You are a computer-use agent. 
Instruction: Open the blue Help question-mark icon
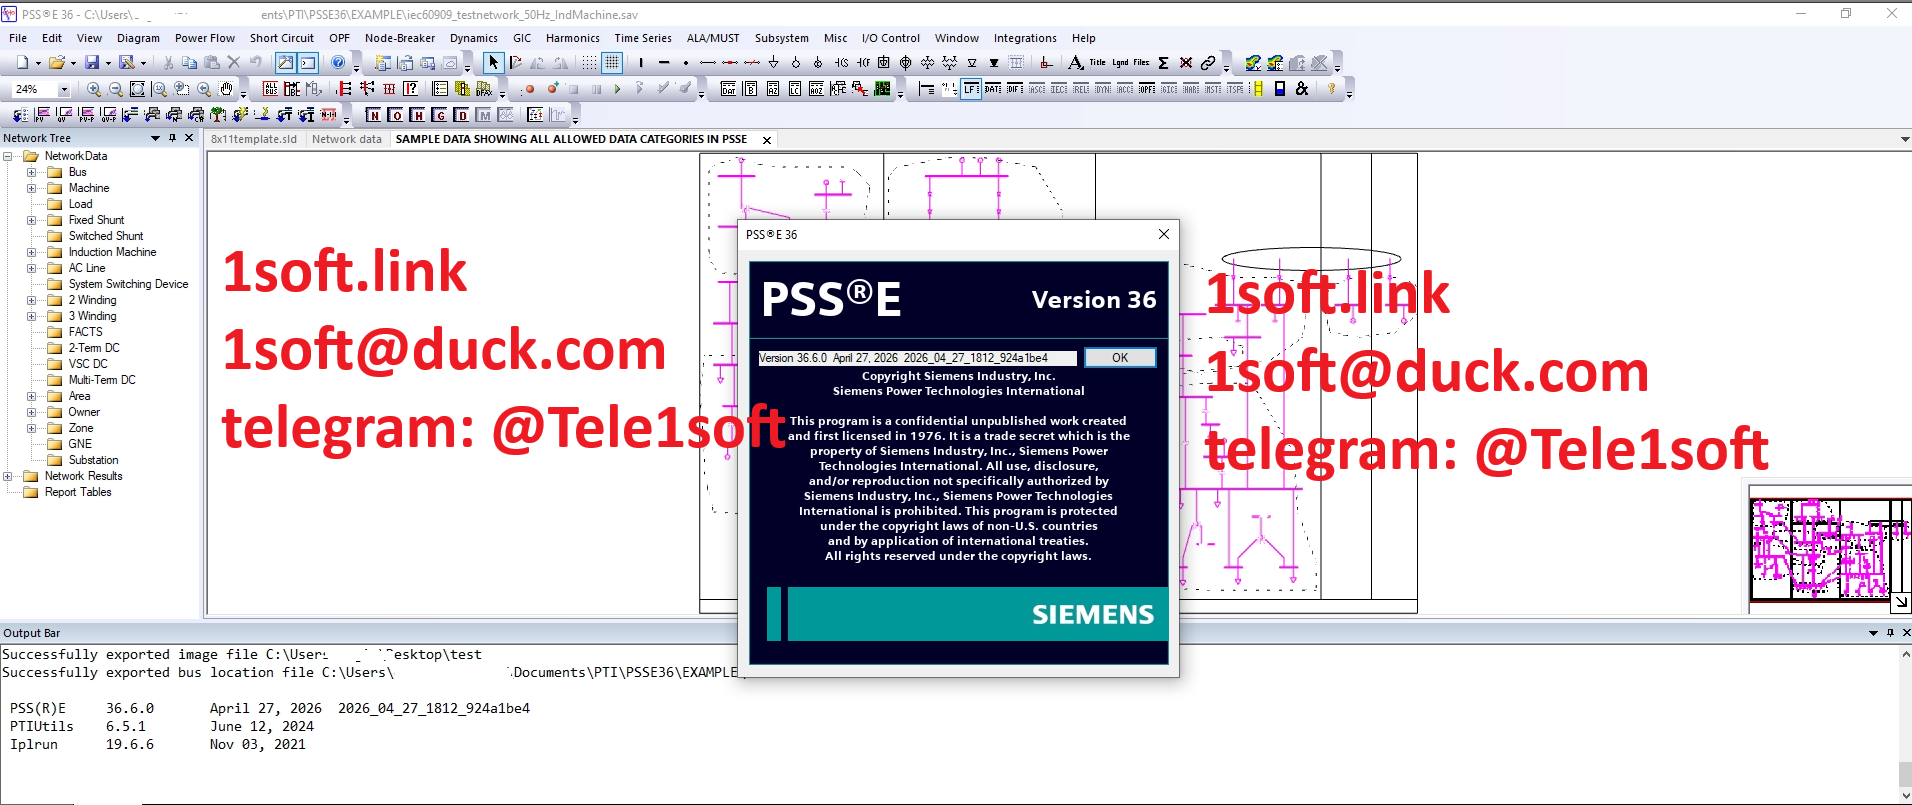point(338,62)
